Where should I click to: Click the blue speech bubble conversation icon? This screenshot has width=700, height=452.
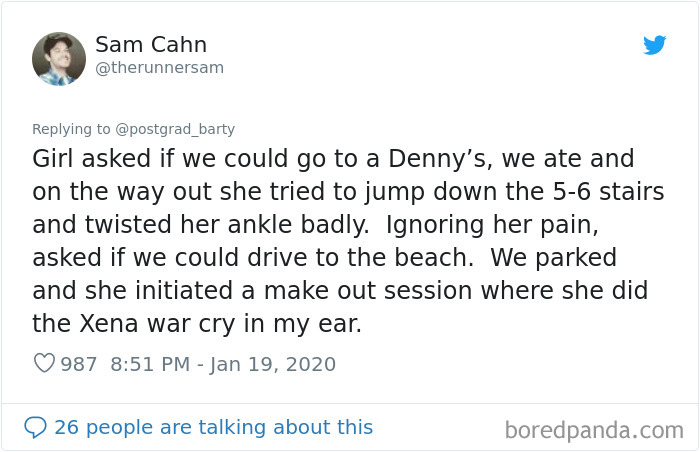pos(35,427)
